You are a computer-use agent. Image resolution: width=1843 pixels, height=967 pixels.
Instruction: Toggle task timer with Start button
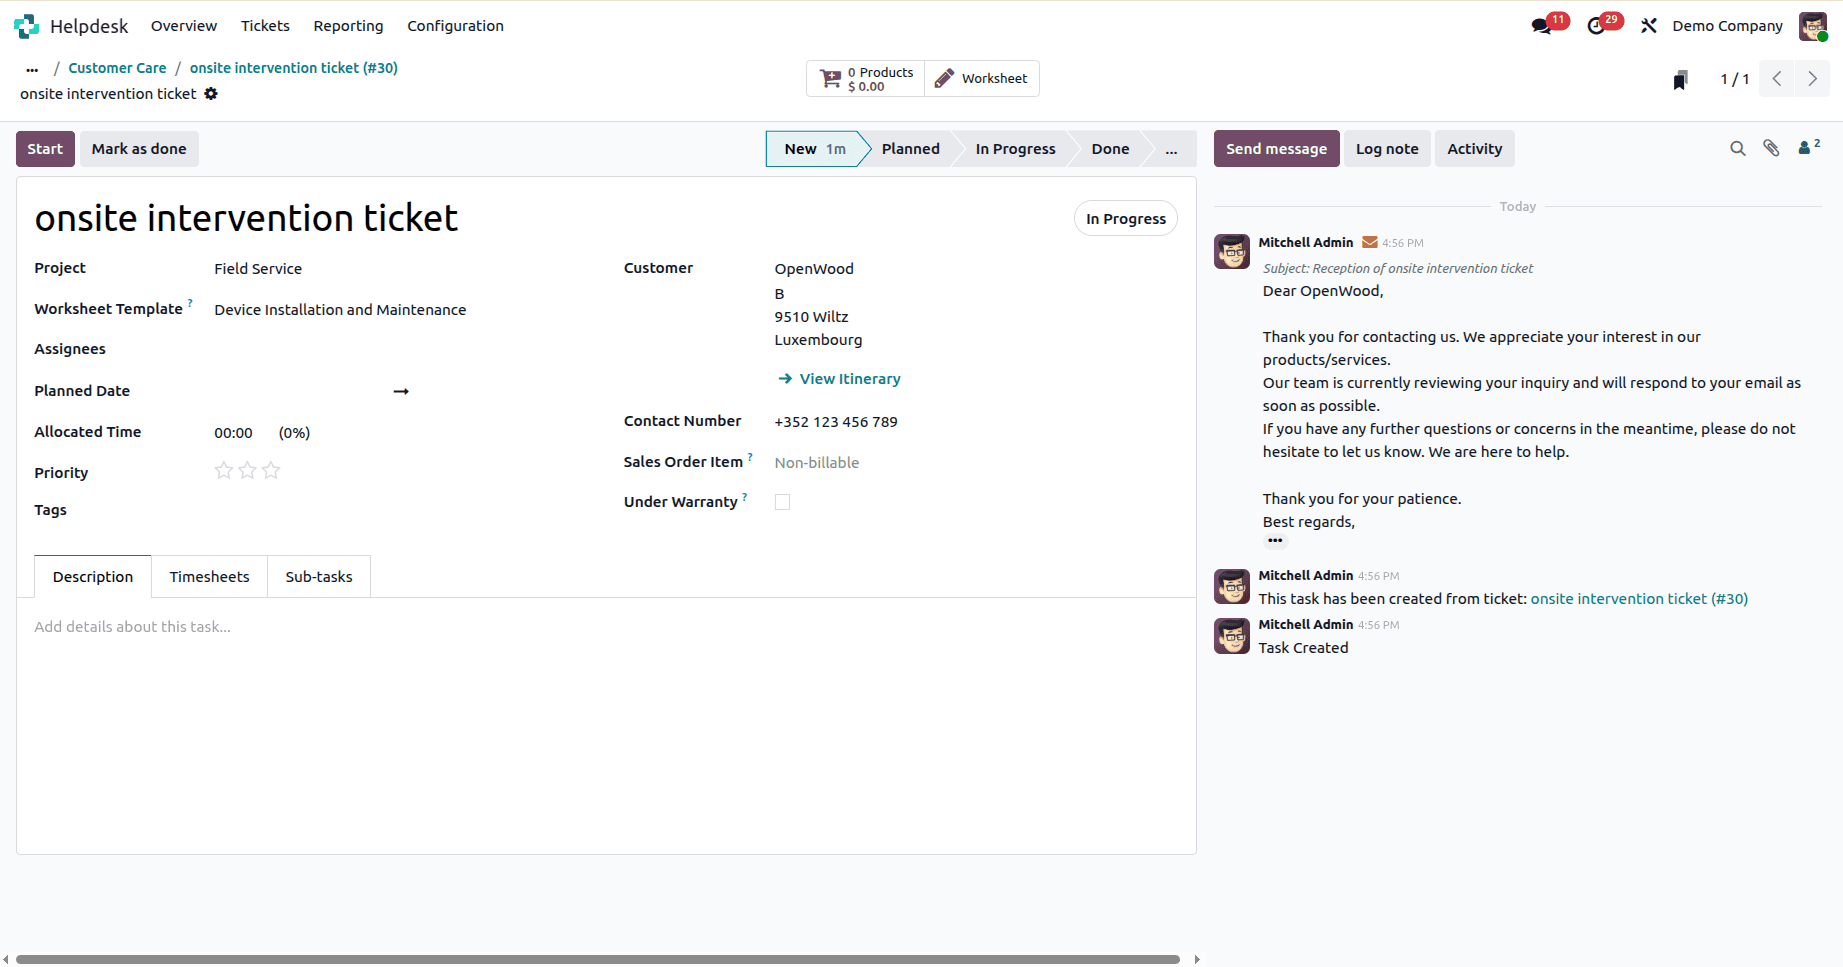(x=45, y=148)
